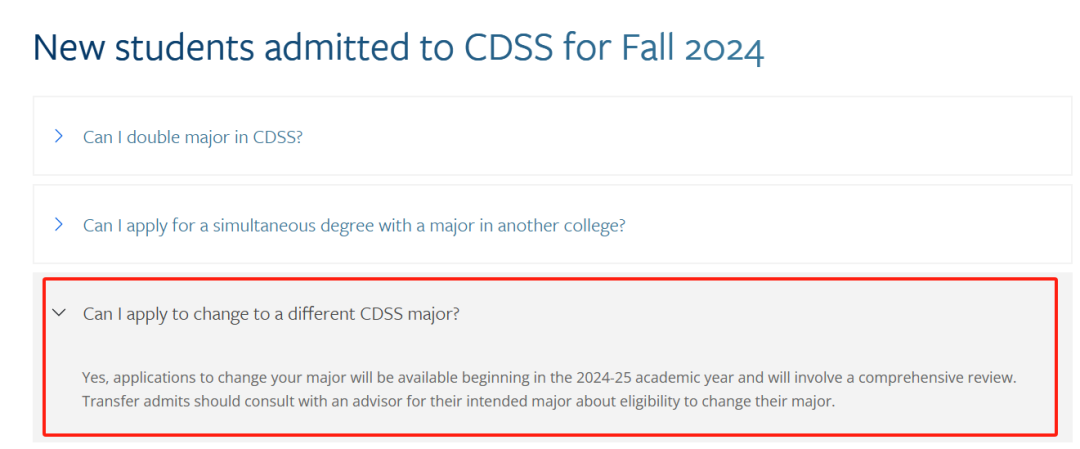Viewport: 1080px width, 449px height.
Task: Expand the chevron beside "Can I double major in CDSS?"
Action: tap(59, 136)
